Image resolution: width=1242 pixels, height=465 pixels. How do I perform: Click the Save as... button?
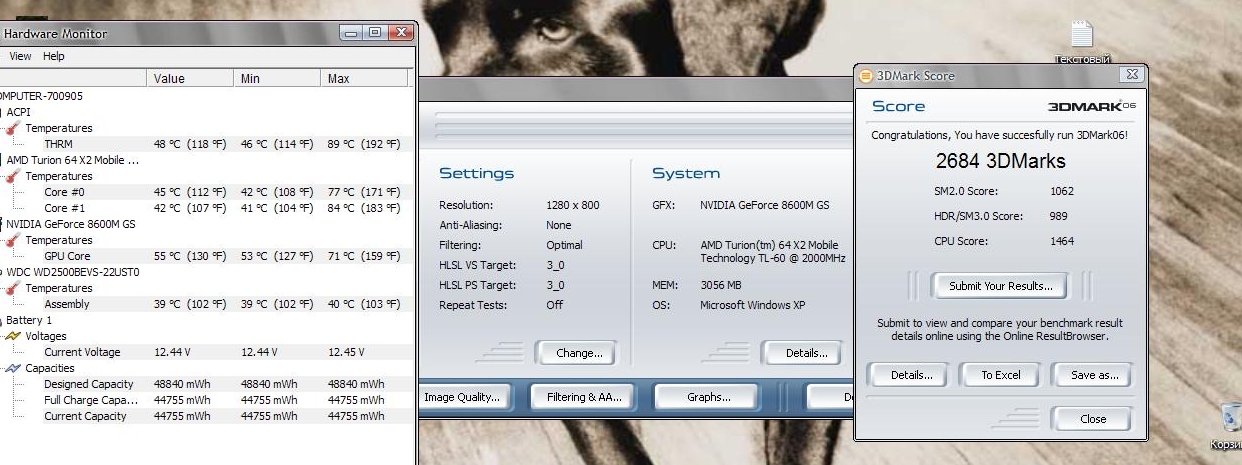pos(1093,376)
